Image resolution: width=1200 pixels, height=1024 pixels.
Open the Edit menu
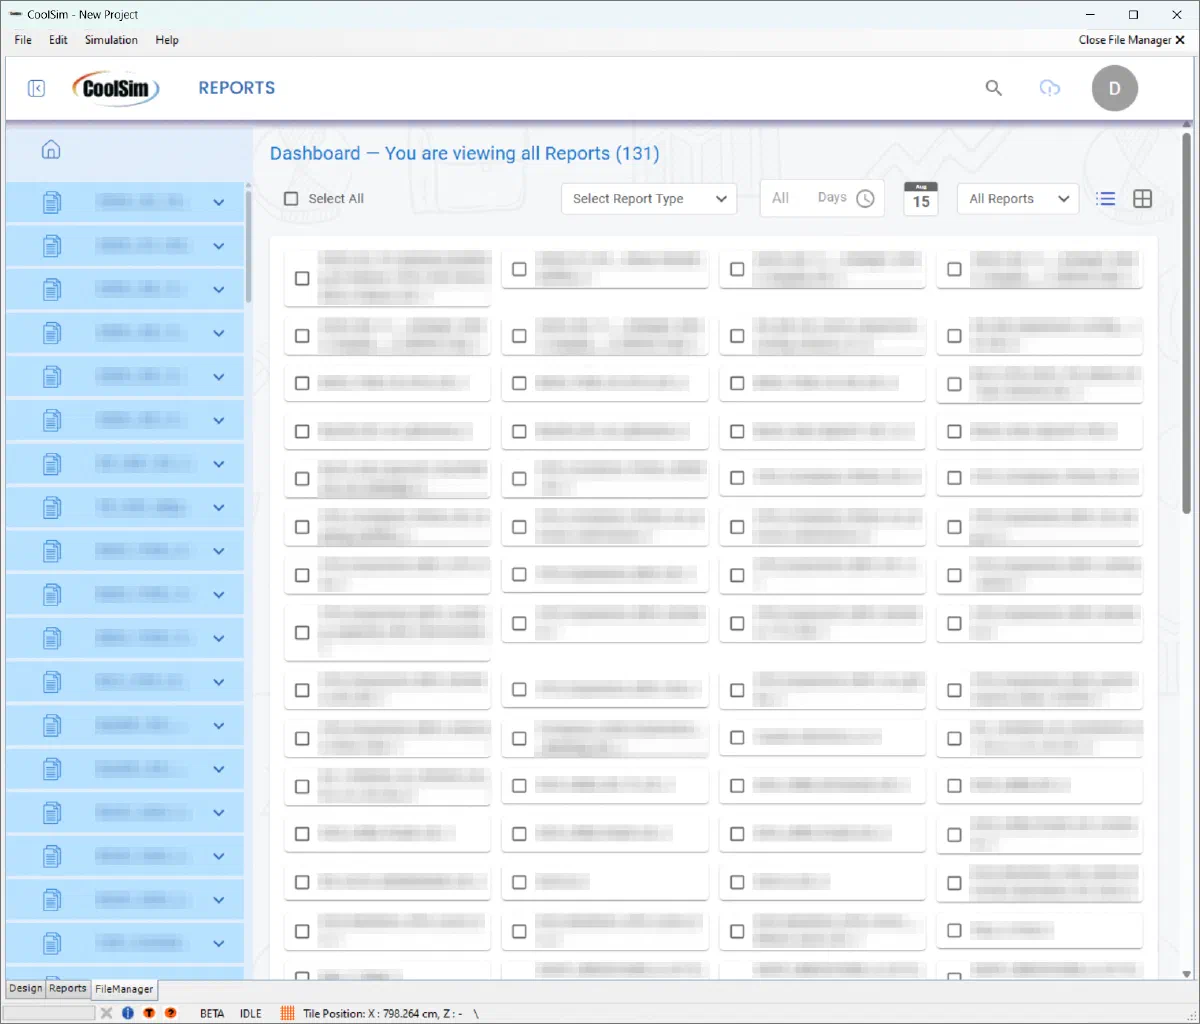(x=58, y=40)
